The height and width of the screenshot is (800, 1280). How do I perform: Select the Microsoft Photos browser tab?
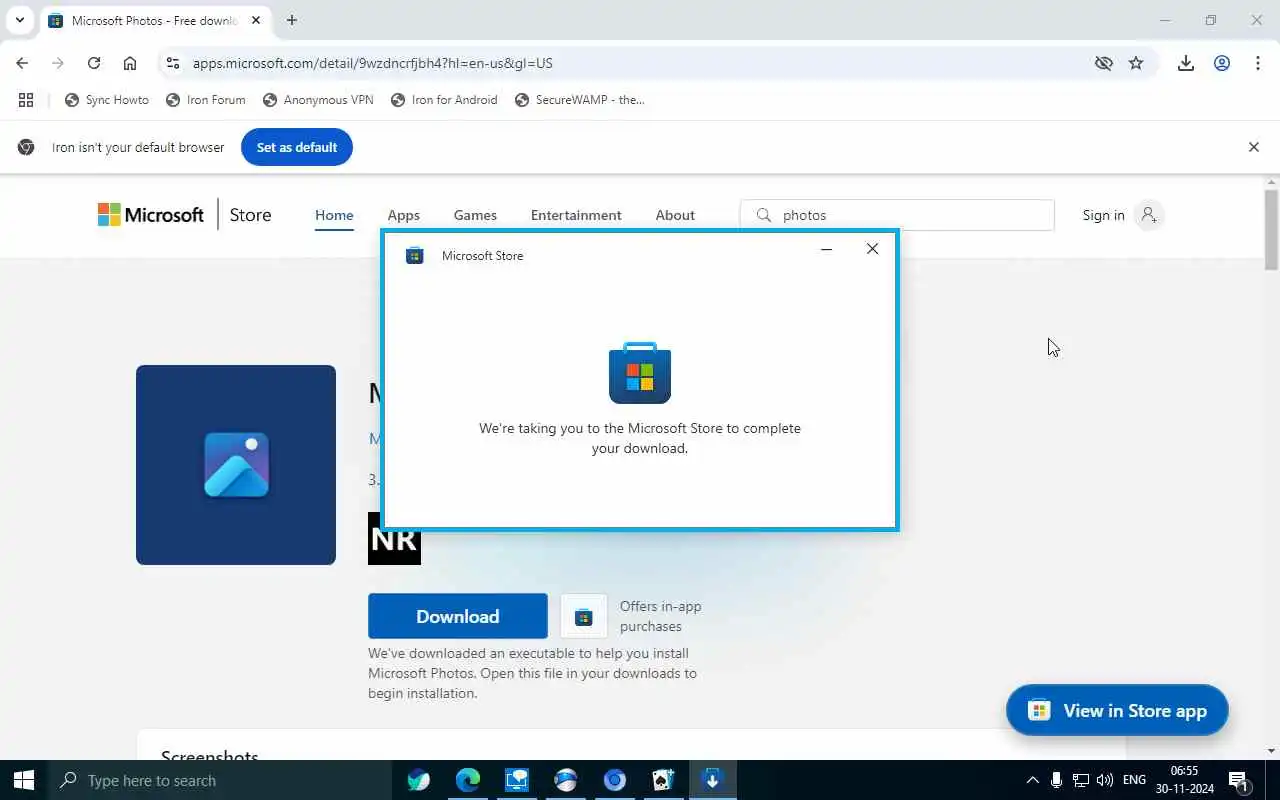[155, 20]
